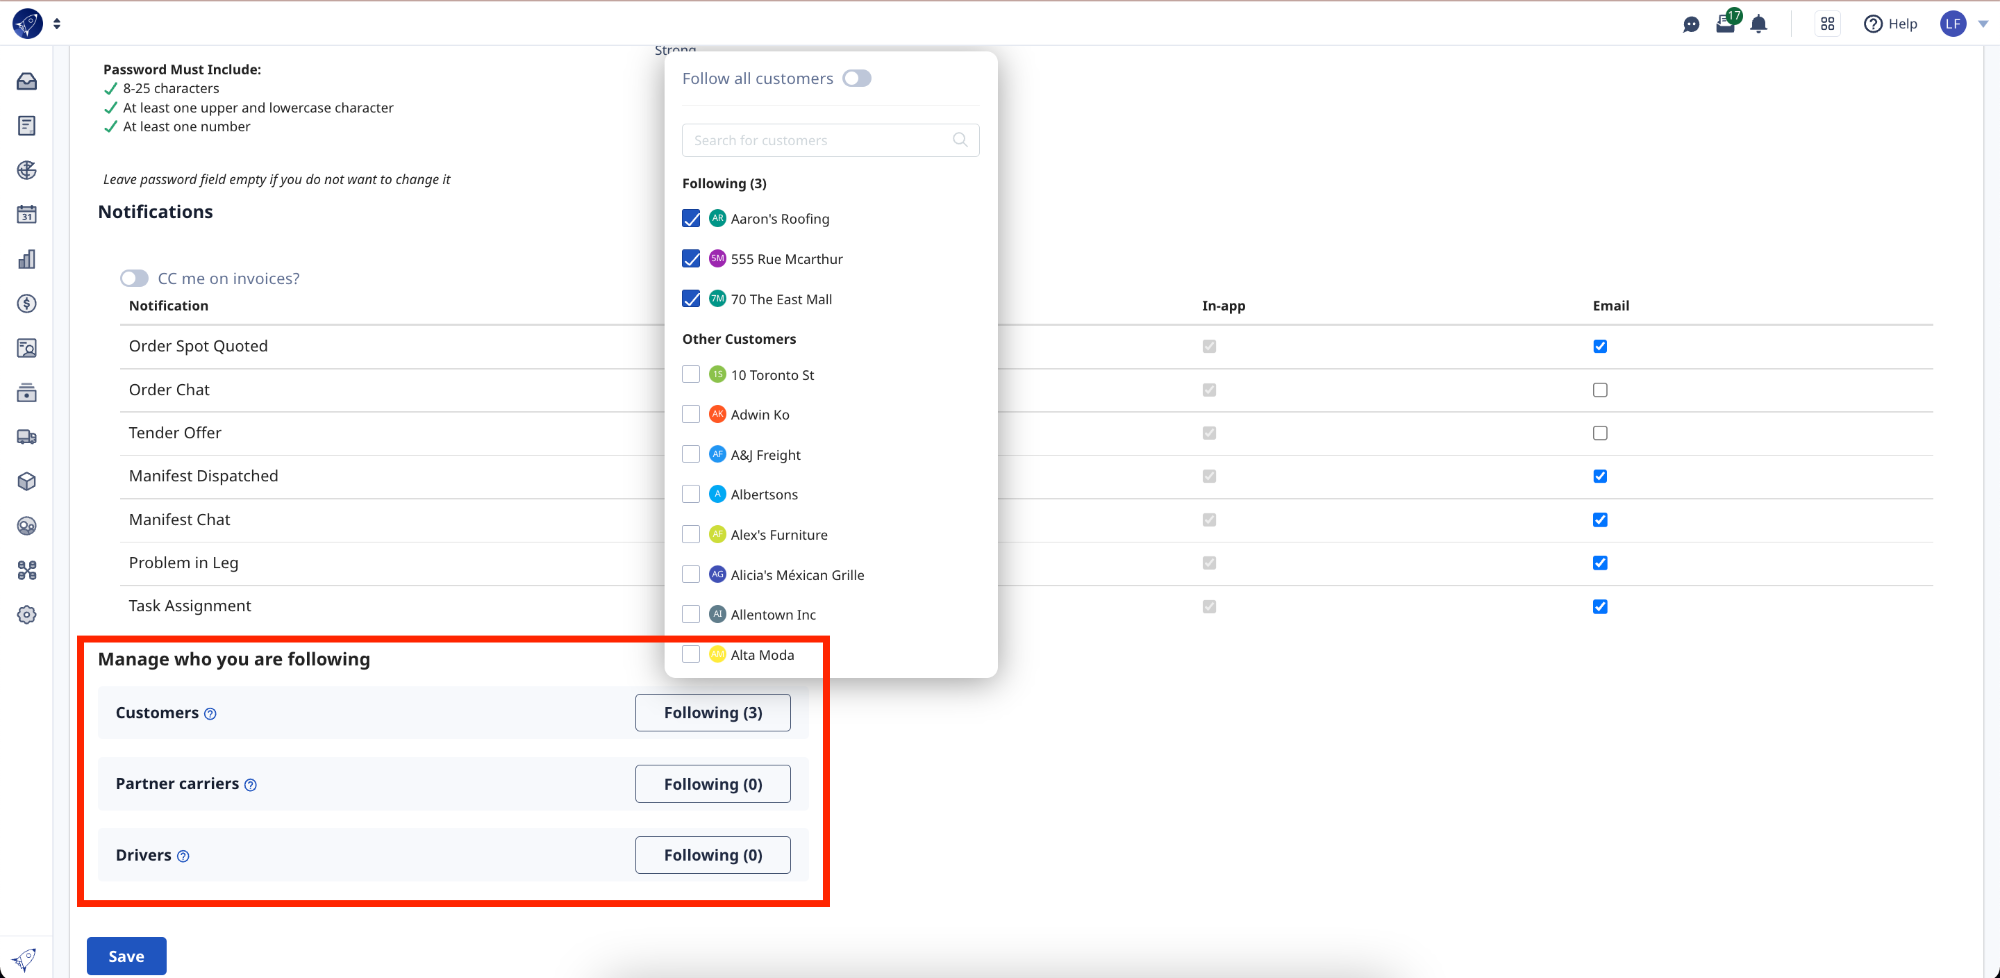The image size is (2000, 978).
Task: Open the Help link in header
Action: pos(1891,24)
